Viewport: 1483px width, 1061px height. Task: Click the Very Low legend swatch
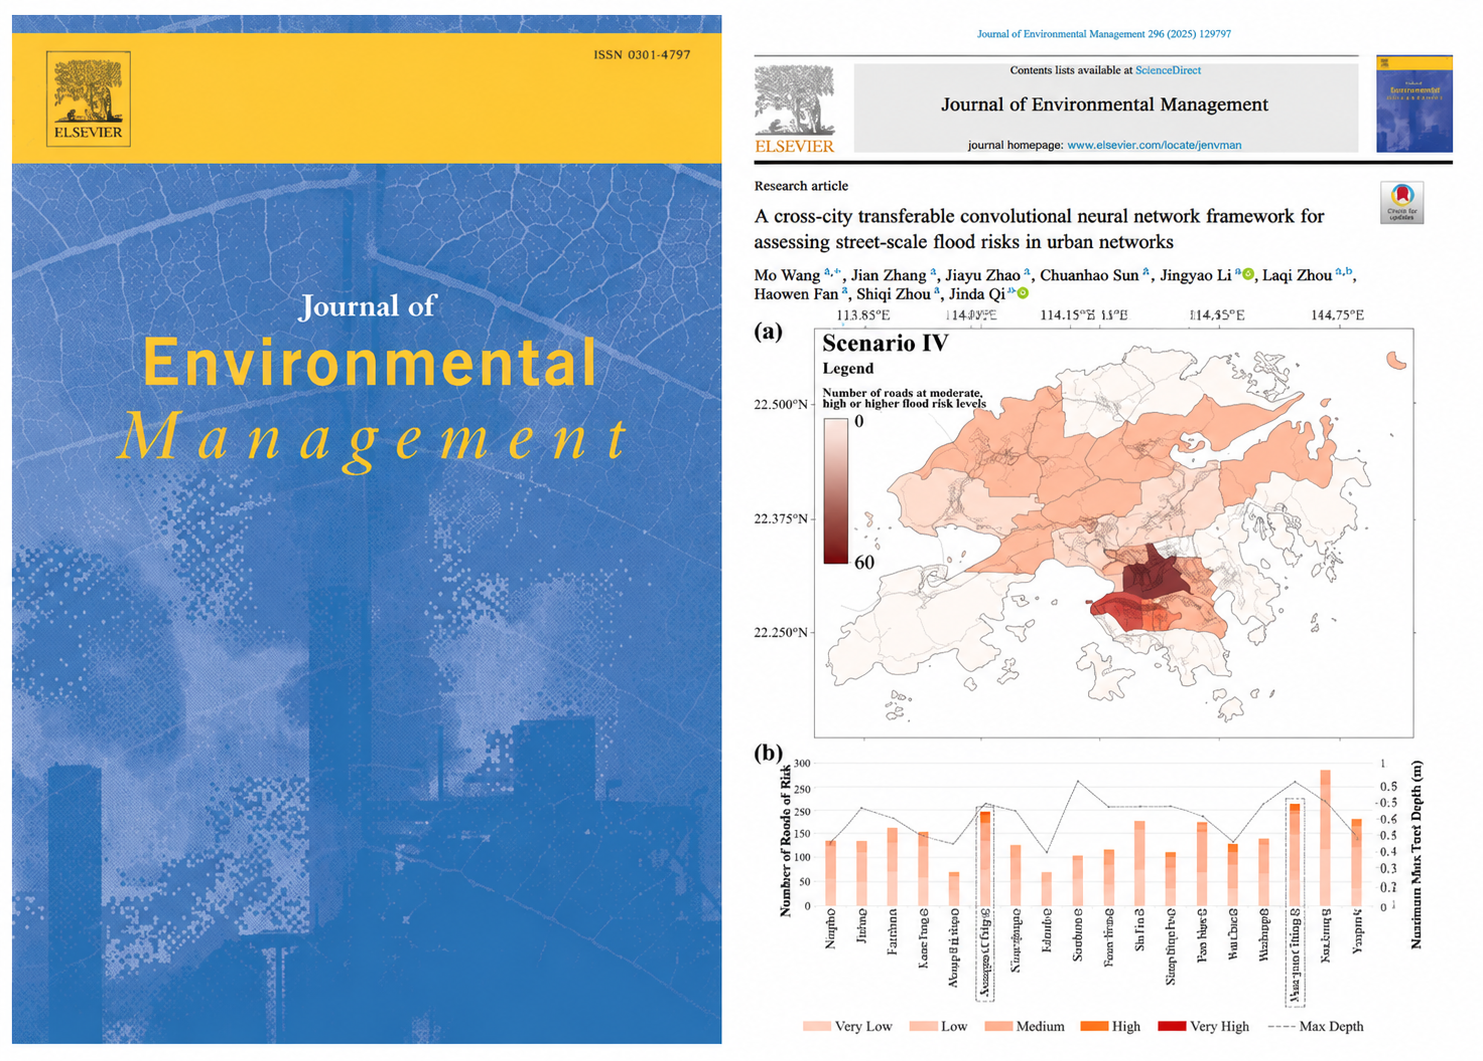(x=816, y=1026)
